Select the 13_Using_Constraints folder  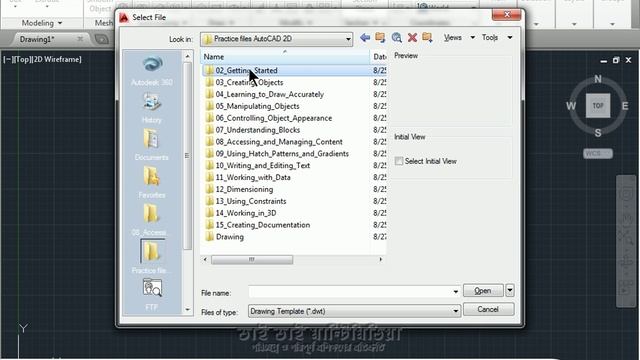click(251, 201)
